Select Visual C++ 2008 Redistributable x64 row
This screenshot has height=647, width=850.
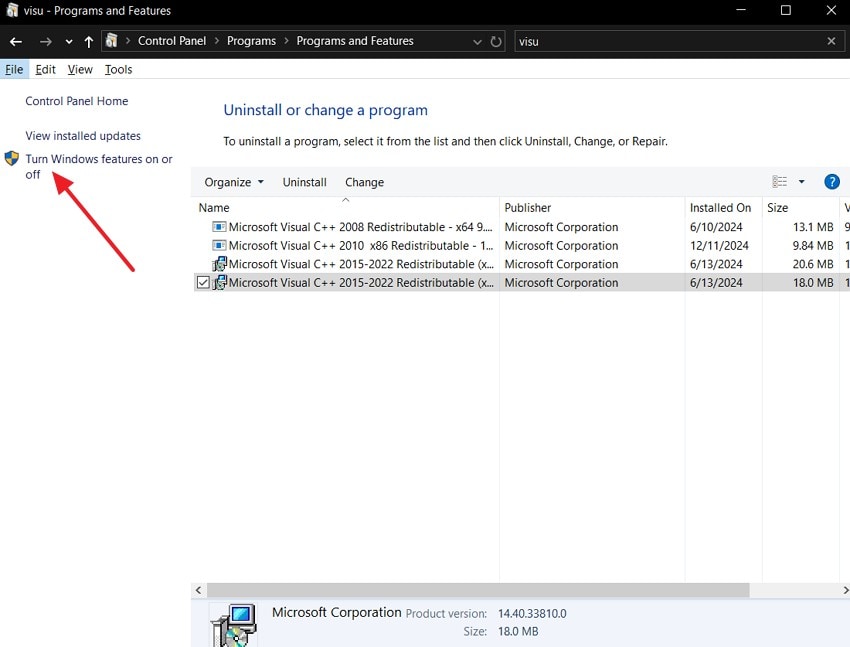(x=520, y=227)
